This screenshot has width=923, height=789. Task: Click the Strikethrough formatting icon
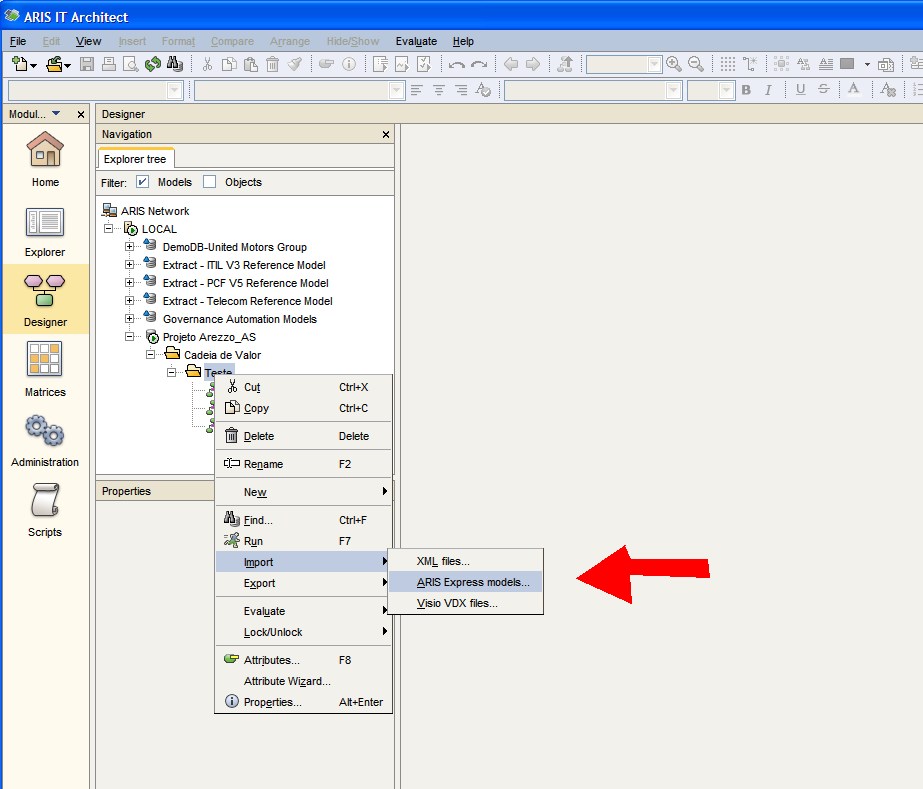pos(824,89)
